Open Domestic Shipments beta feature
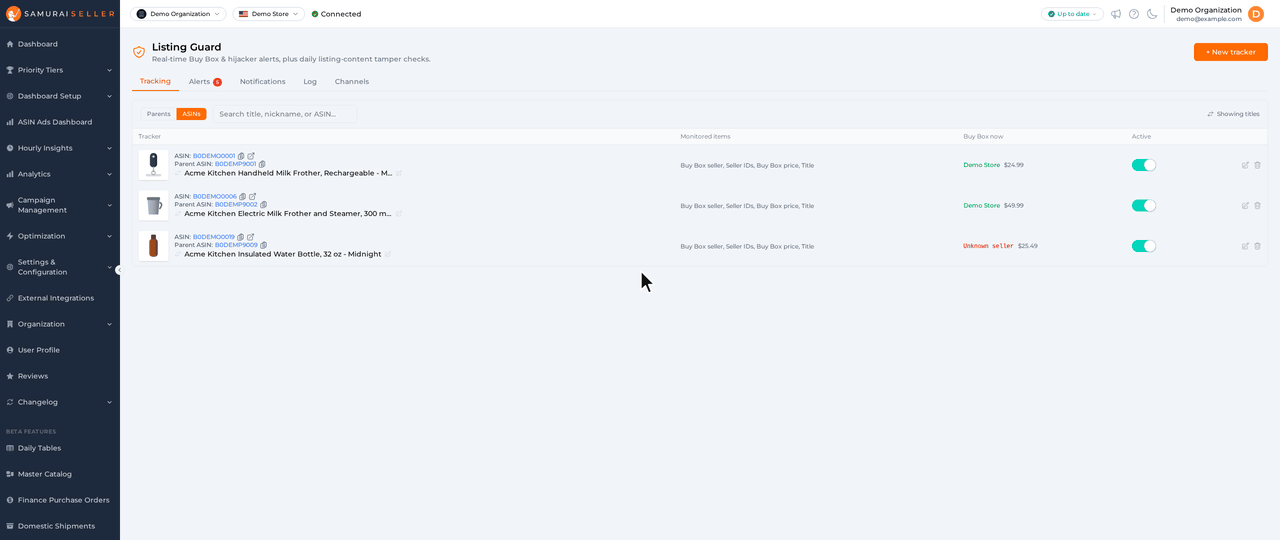The image size is (1280, 540). pyautogui.click(x=60, y=526)
